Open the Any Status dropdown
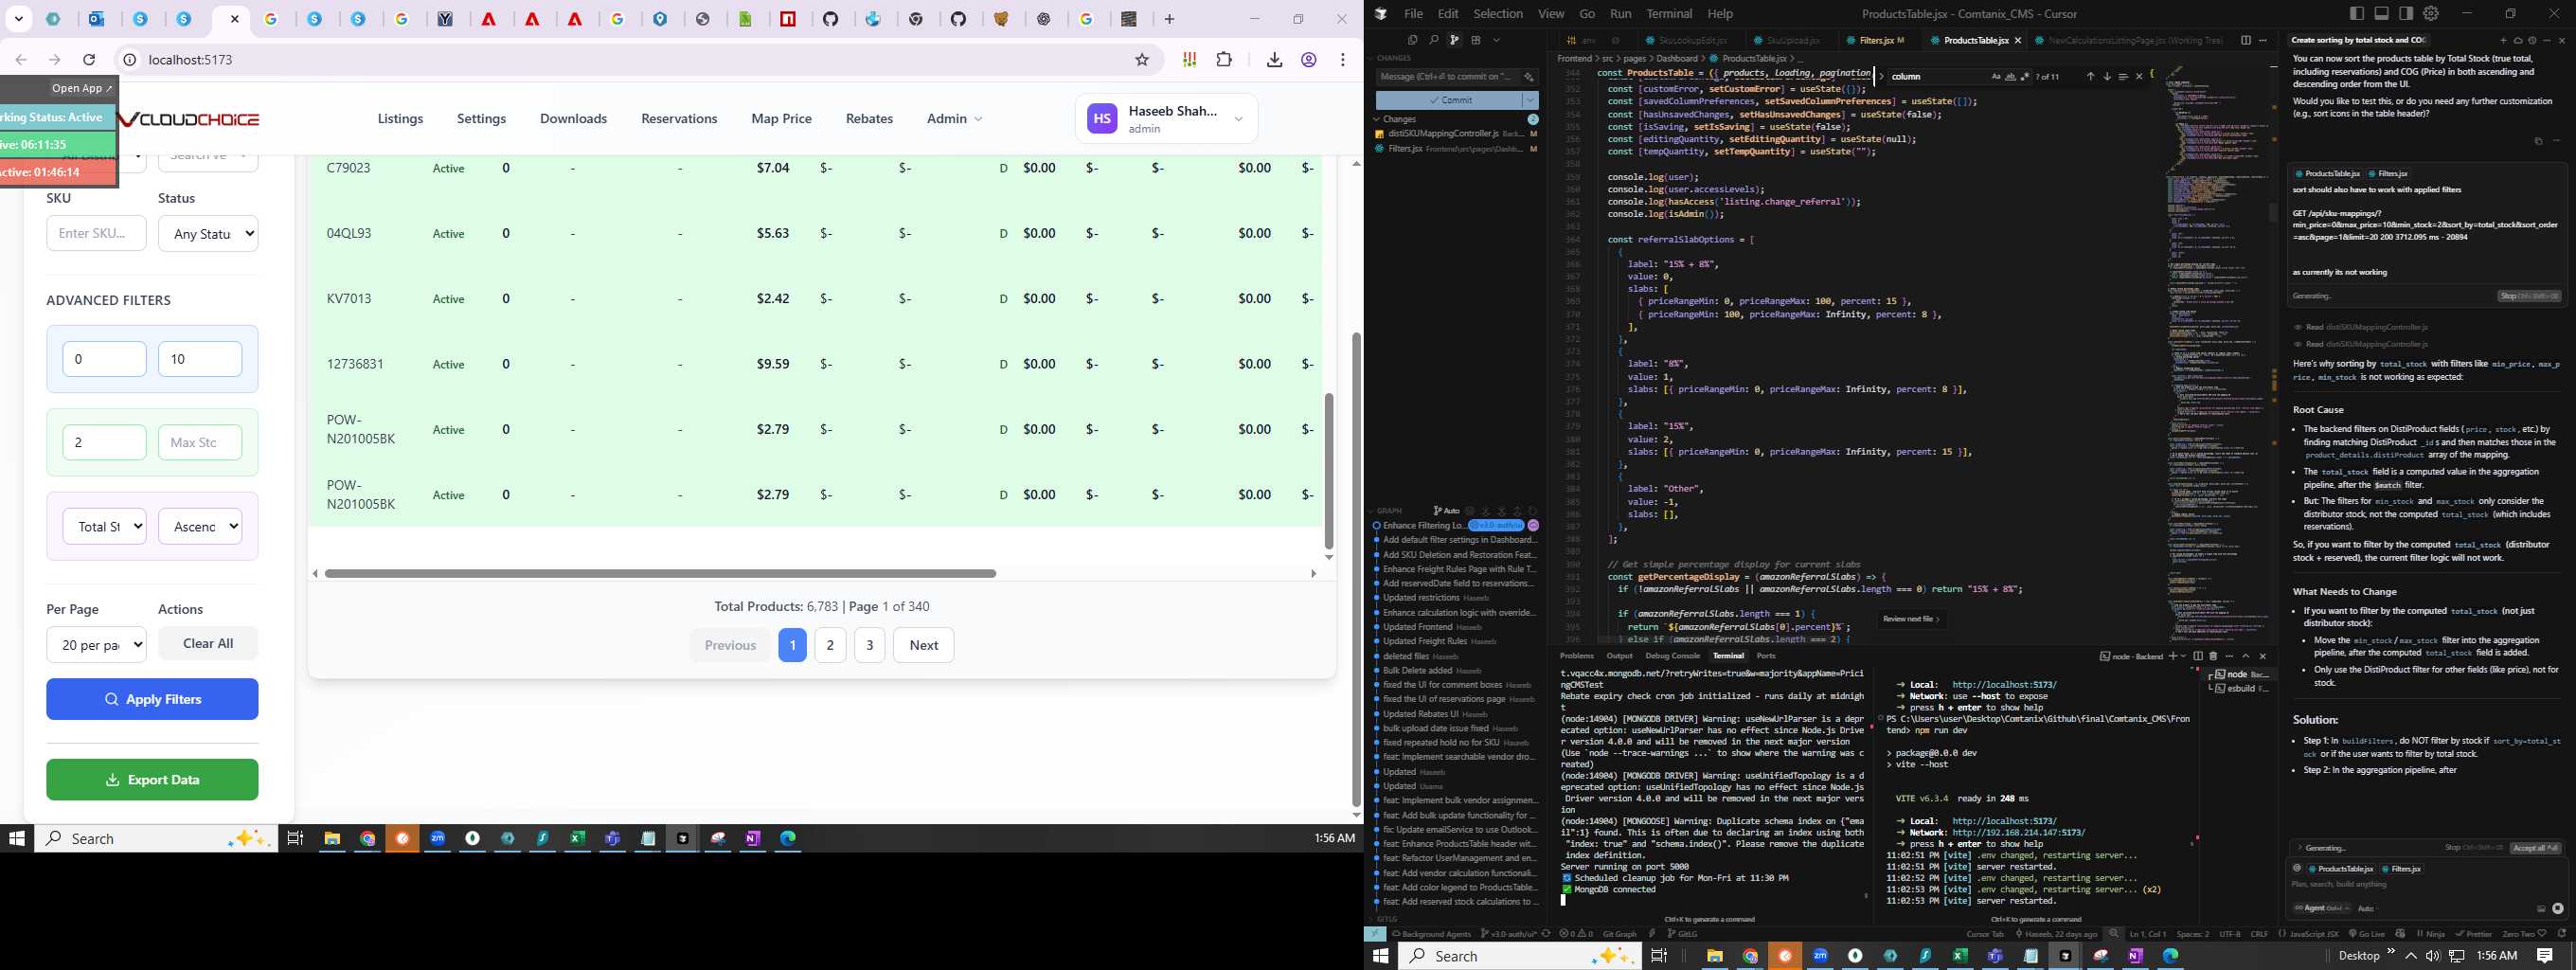Viewport: 2576px width, 970px height. click(208, 233)
